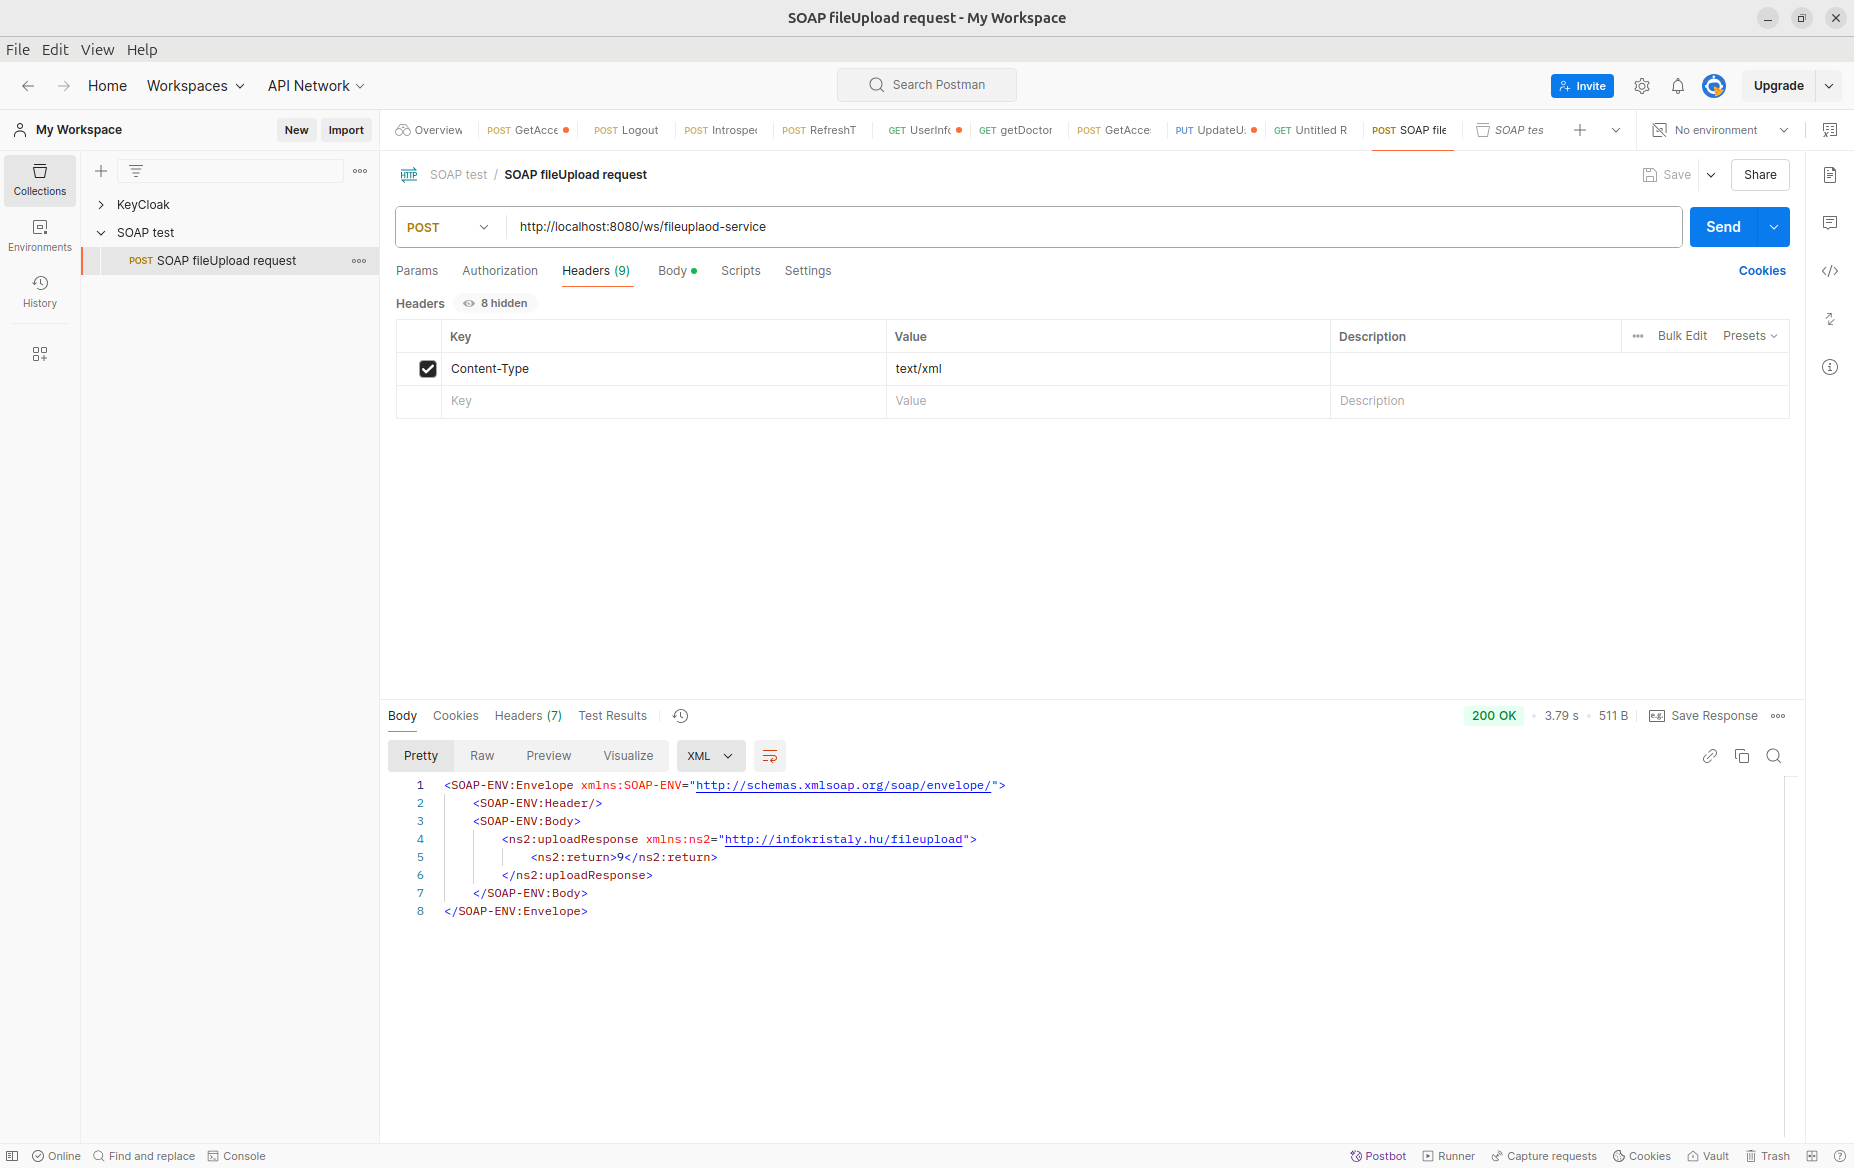
Task: Copy response link icon
Action: (x=1710, y=756)
